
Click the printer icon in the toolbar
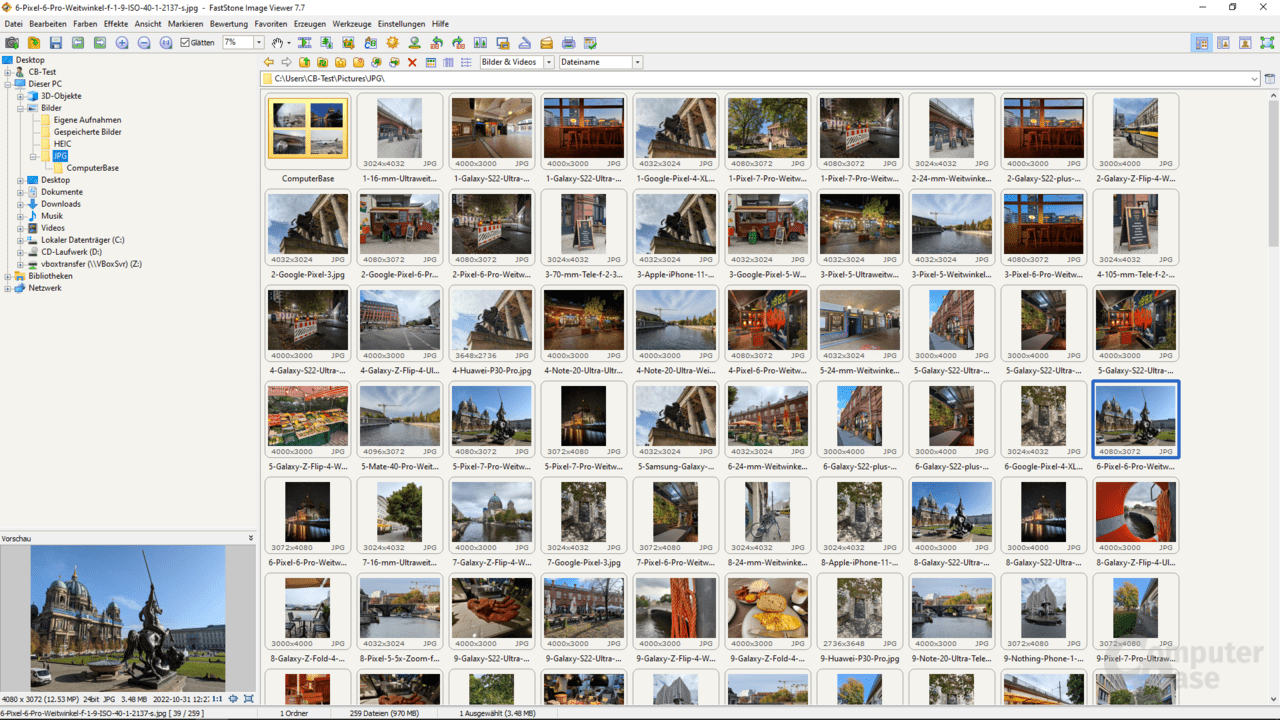click(568, 43)
